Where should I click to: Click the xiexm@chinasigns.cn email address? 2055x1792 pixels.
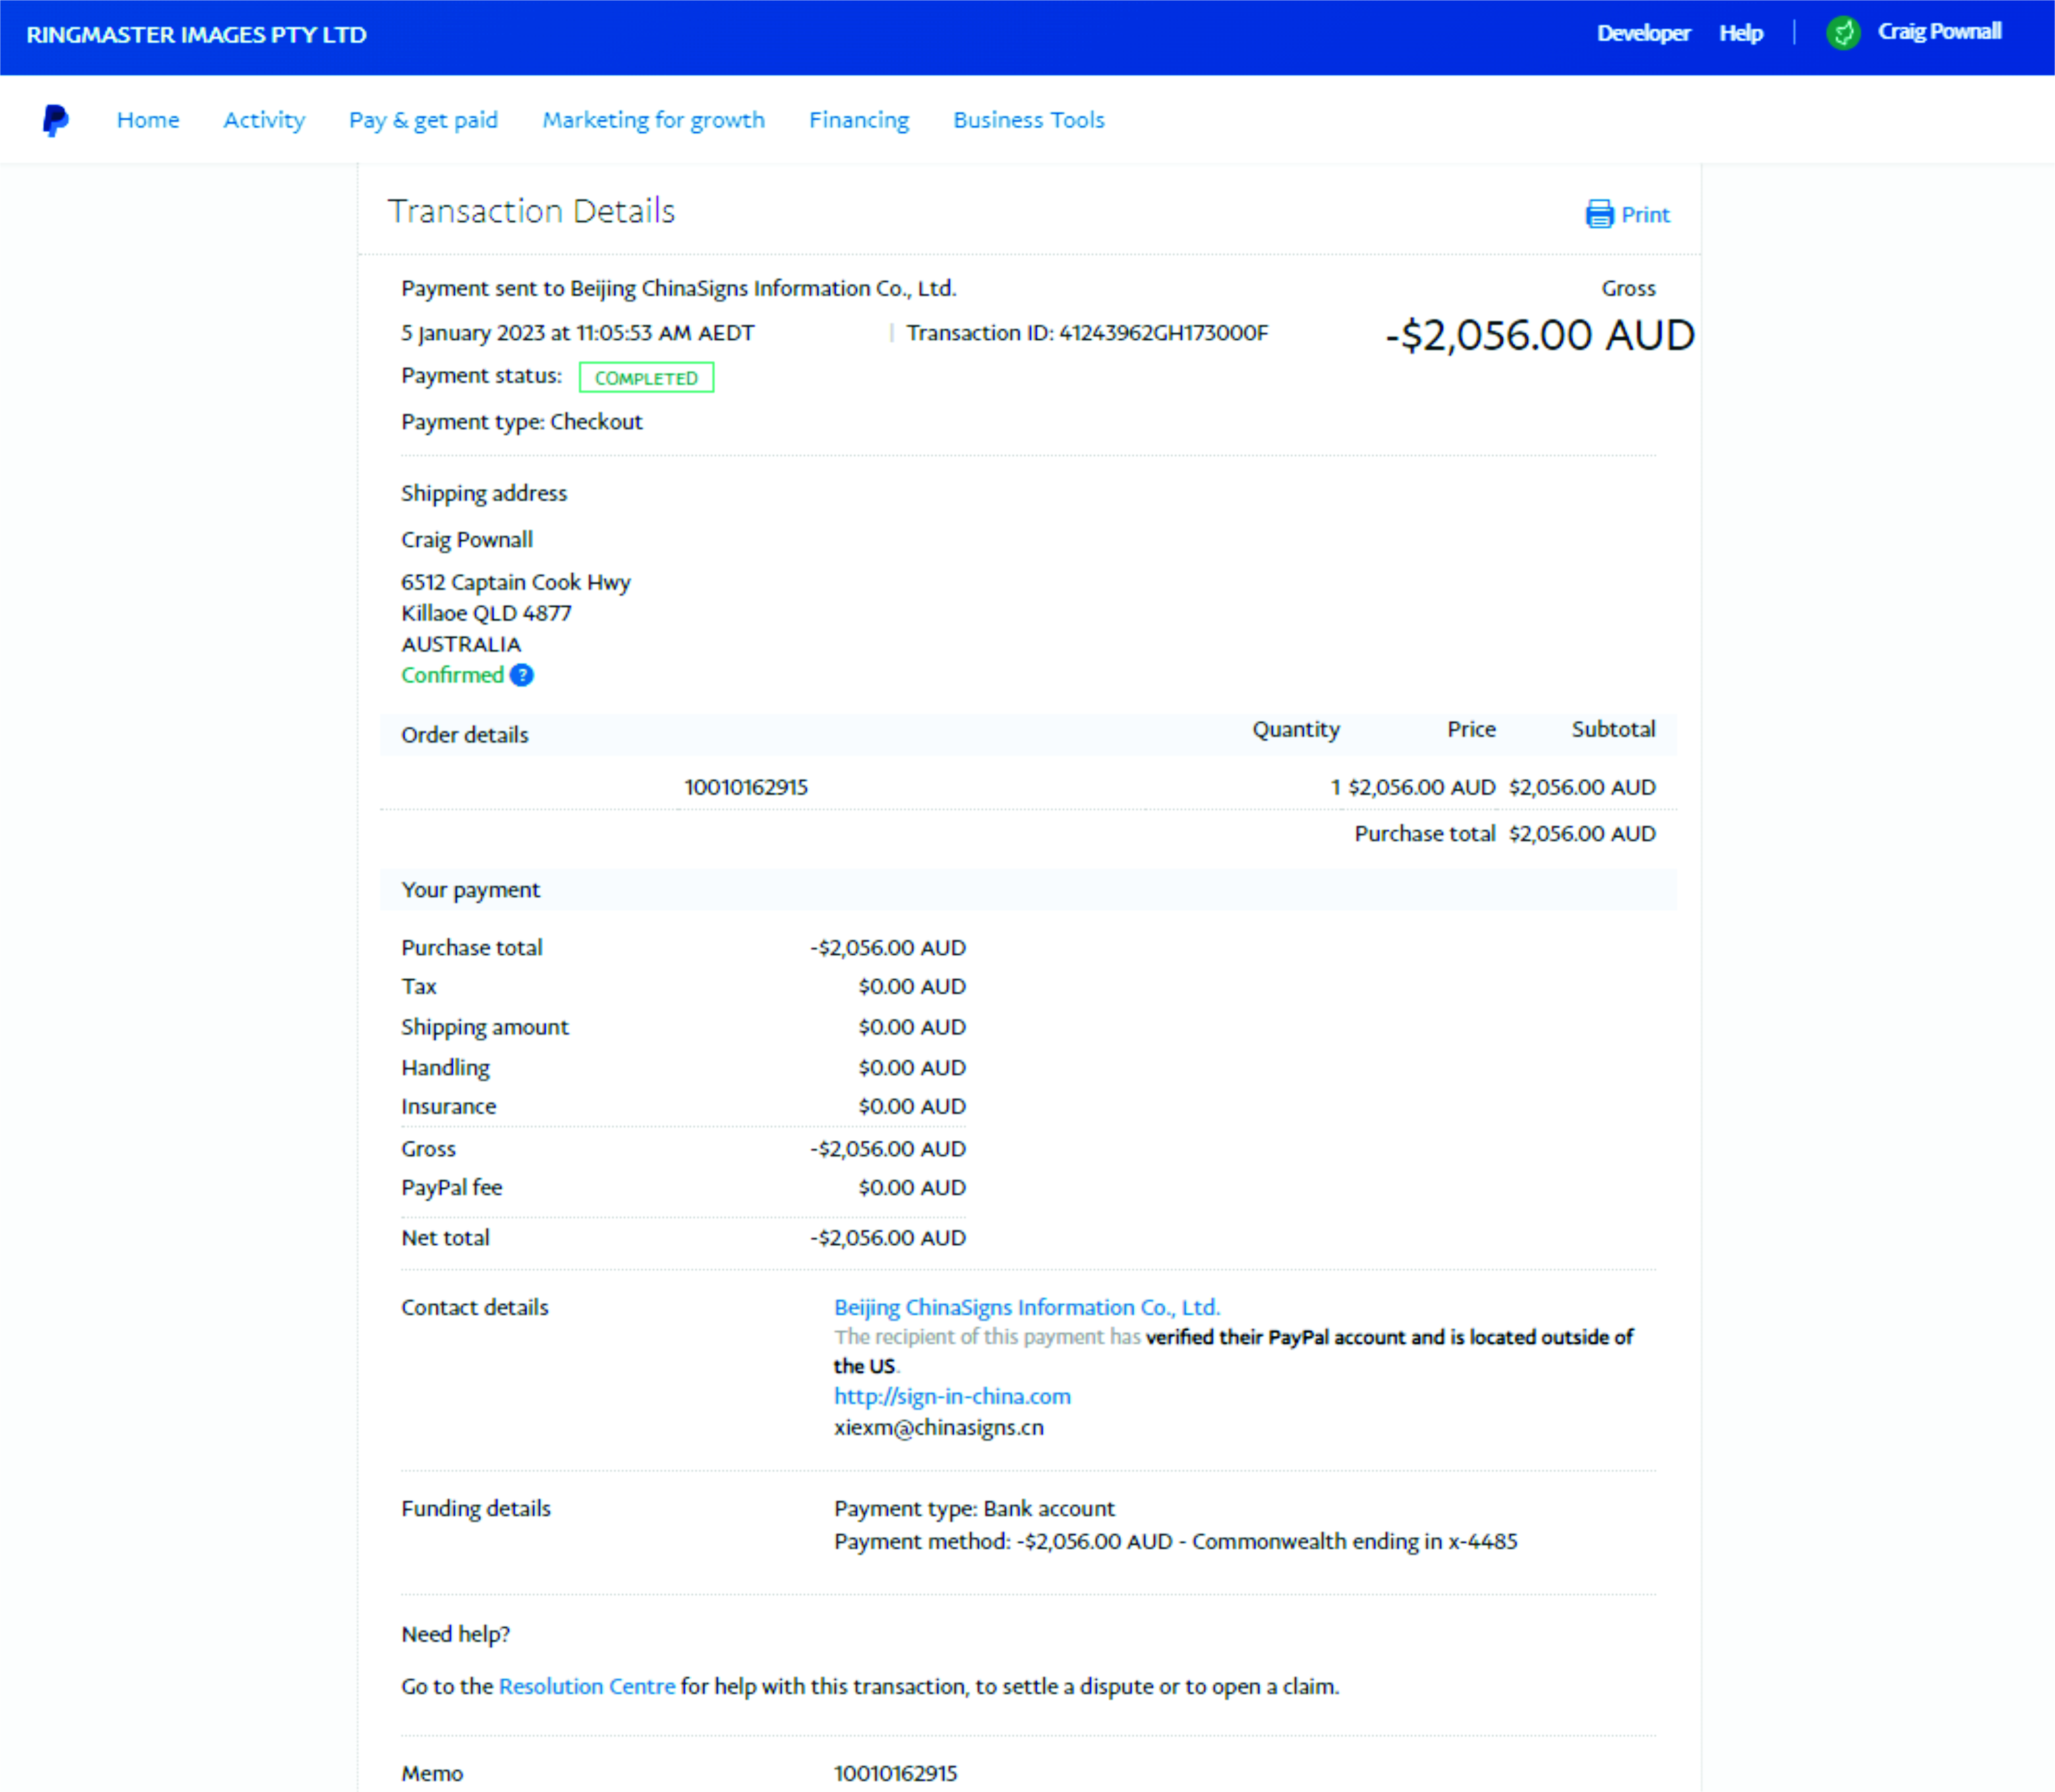click(x=938, y=1427)
